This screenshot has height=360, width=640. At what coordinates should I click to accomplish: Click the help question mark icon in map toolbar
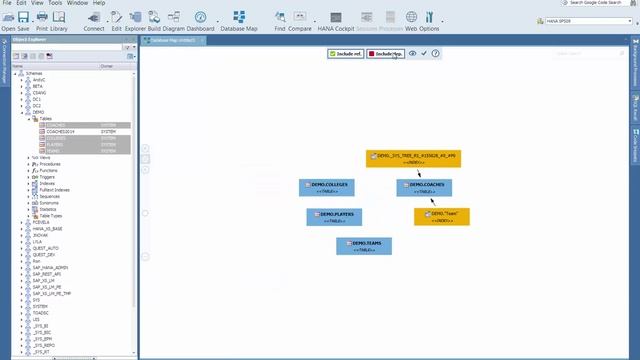[436, 53]
